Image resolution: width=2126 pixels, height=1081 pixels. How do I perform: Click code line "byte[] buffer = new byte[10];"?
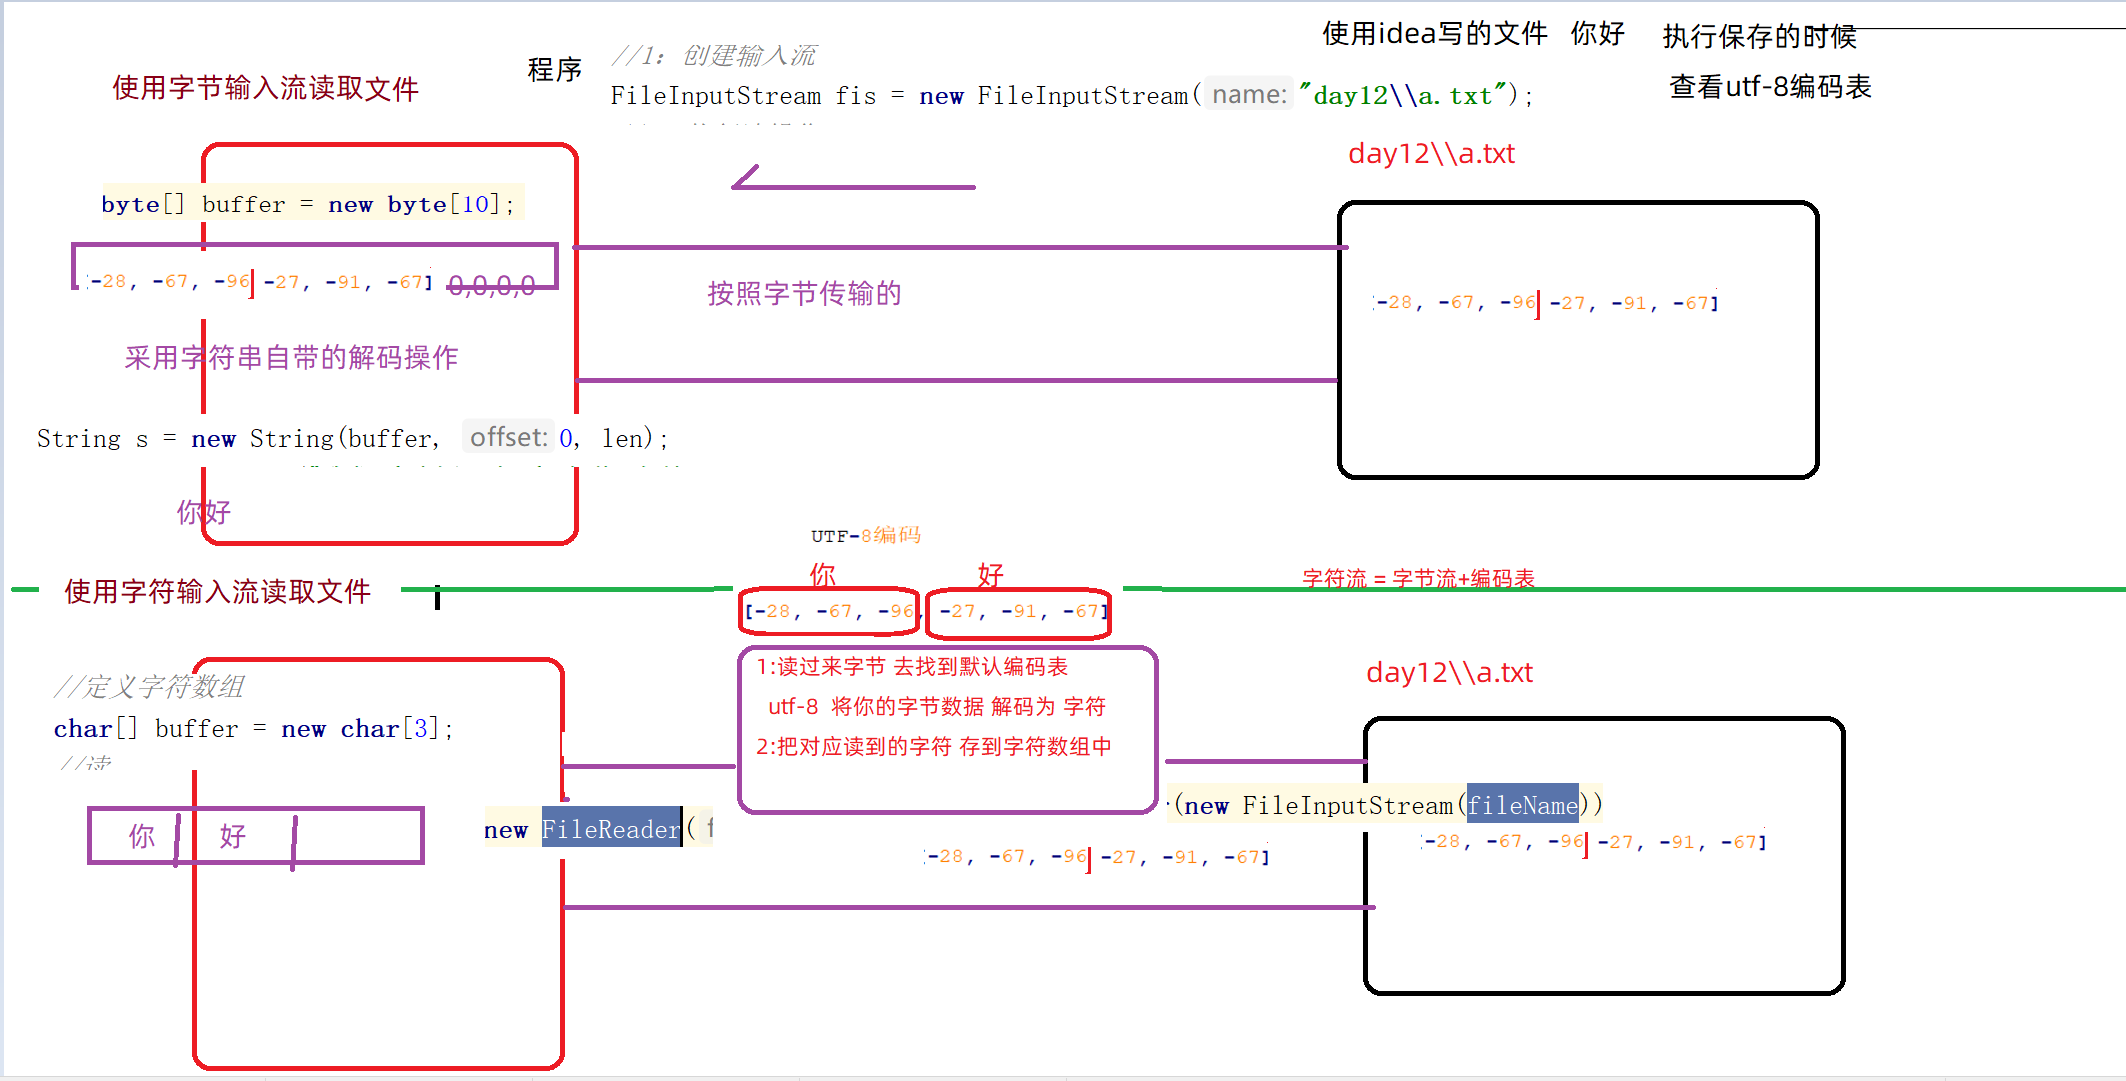308,204
